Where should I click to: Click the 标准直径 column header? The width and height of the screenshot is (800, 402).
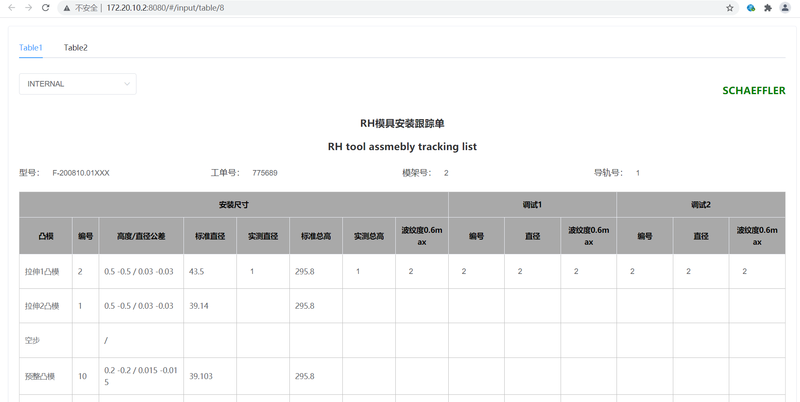pyautogui.click(x=210, y=236)
